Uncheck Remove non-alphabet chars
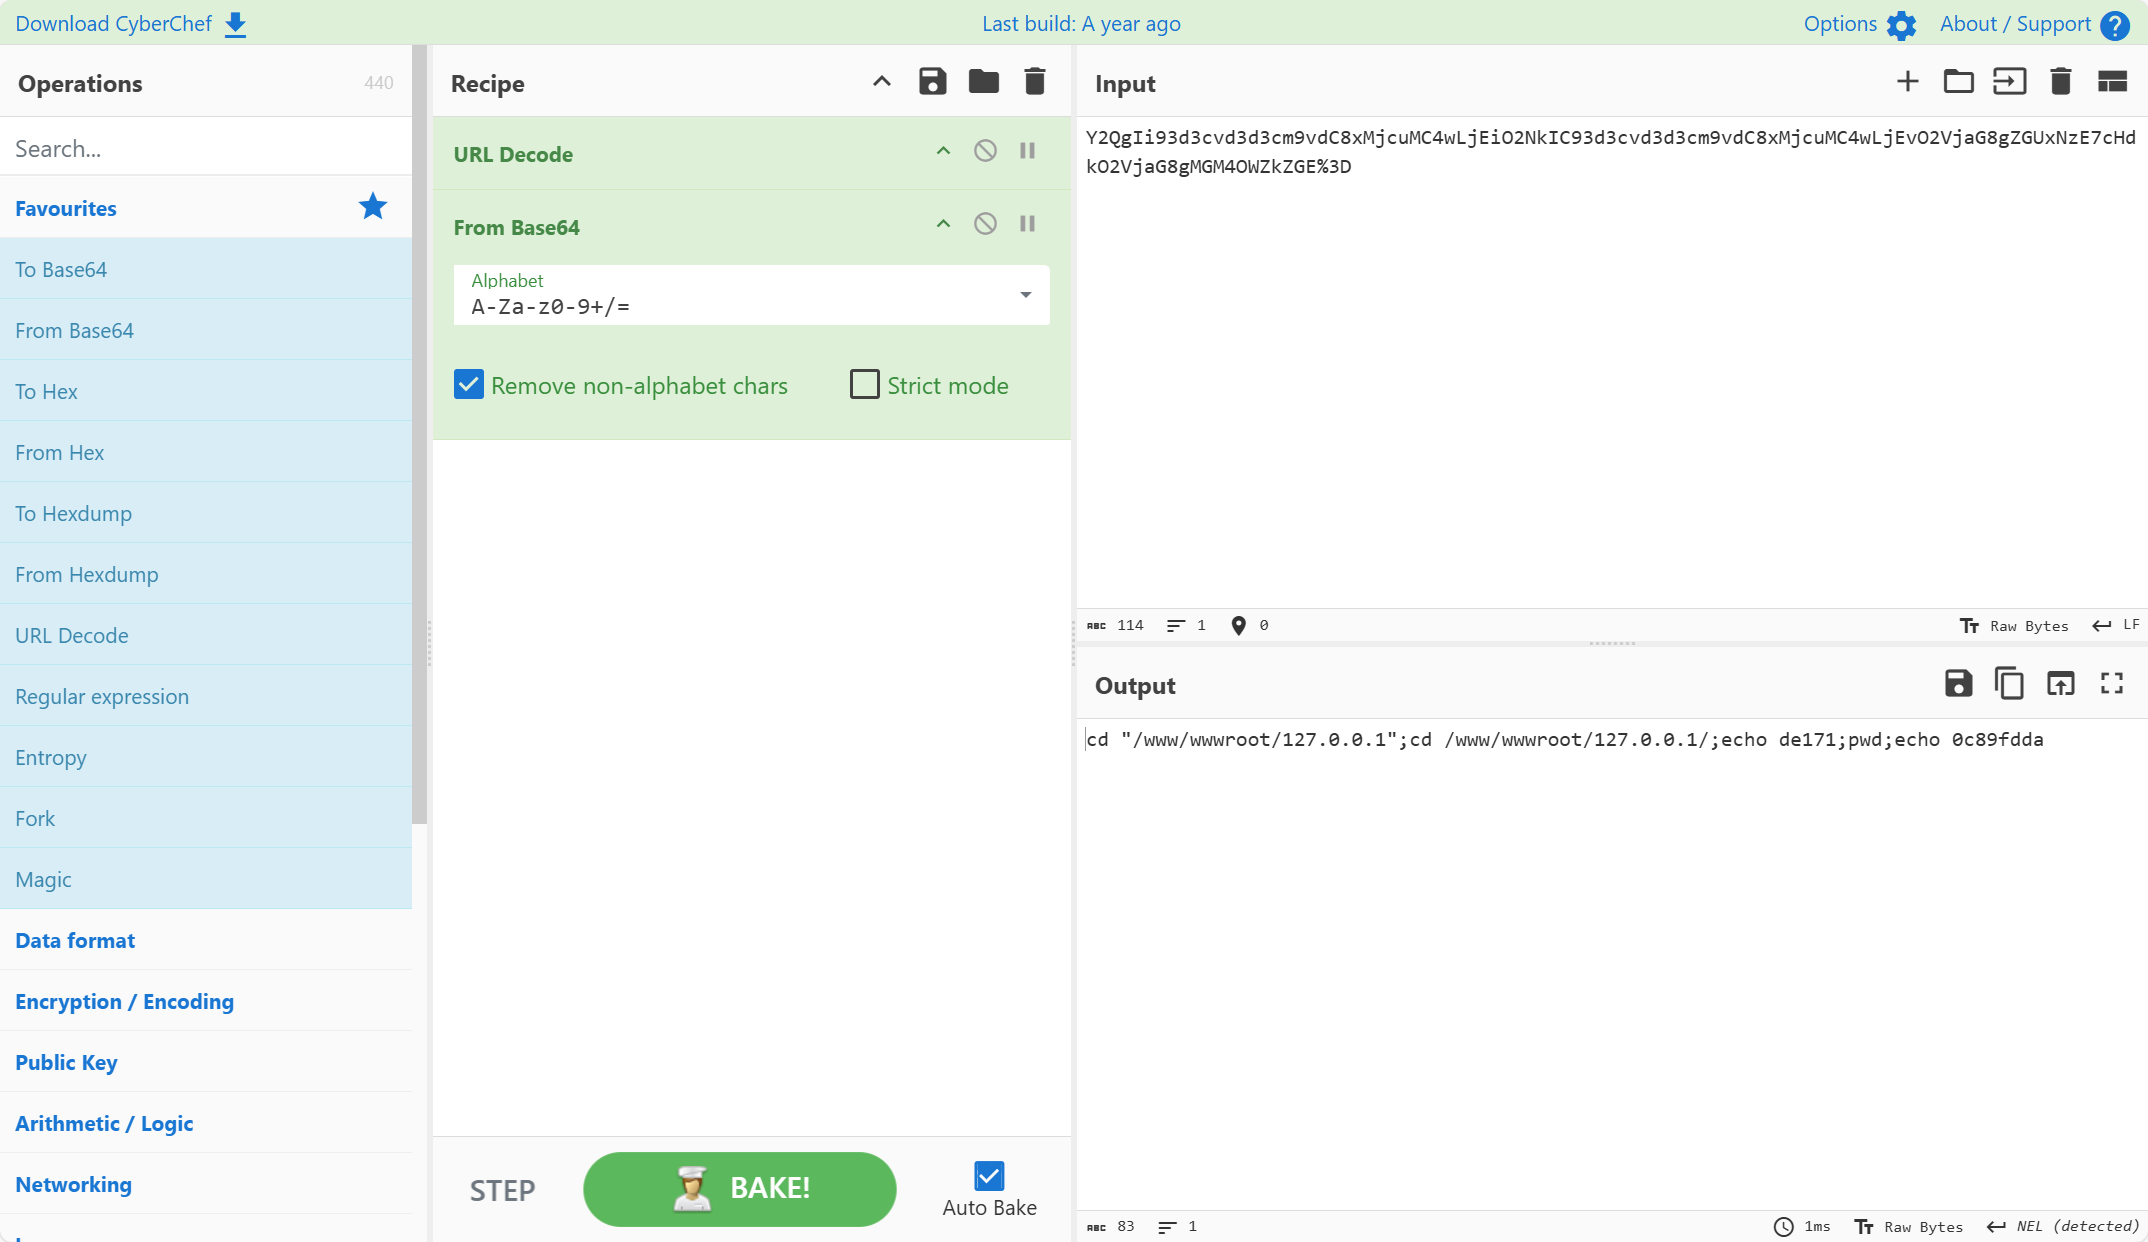The width and height of the screenshot is (2148, 1242). click(469, 385)
